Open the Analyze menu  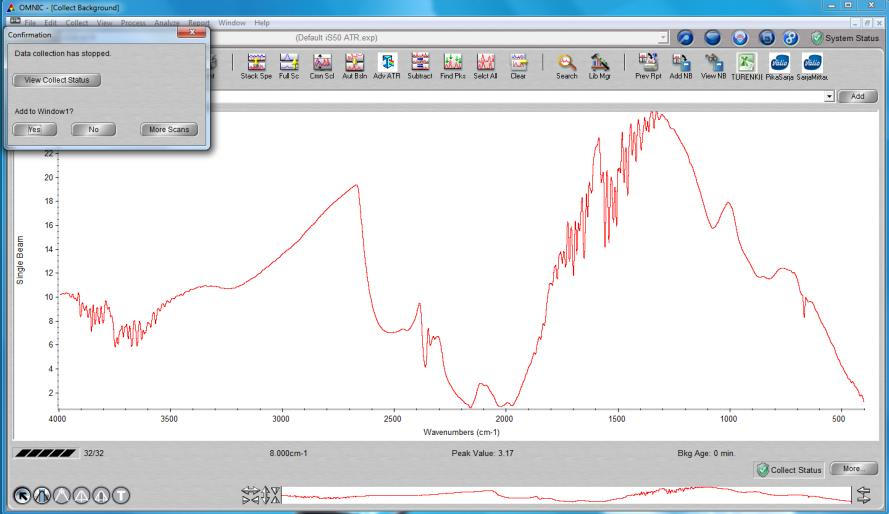pos(167,23)
